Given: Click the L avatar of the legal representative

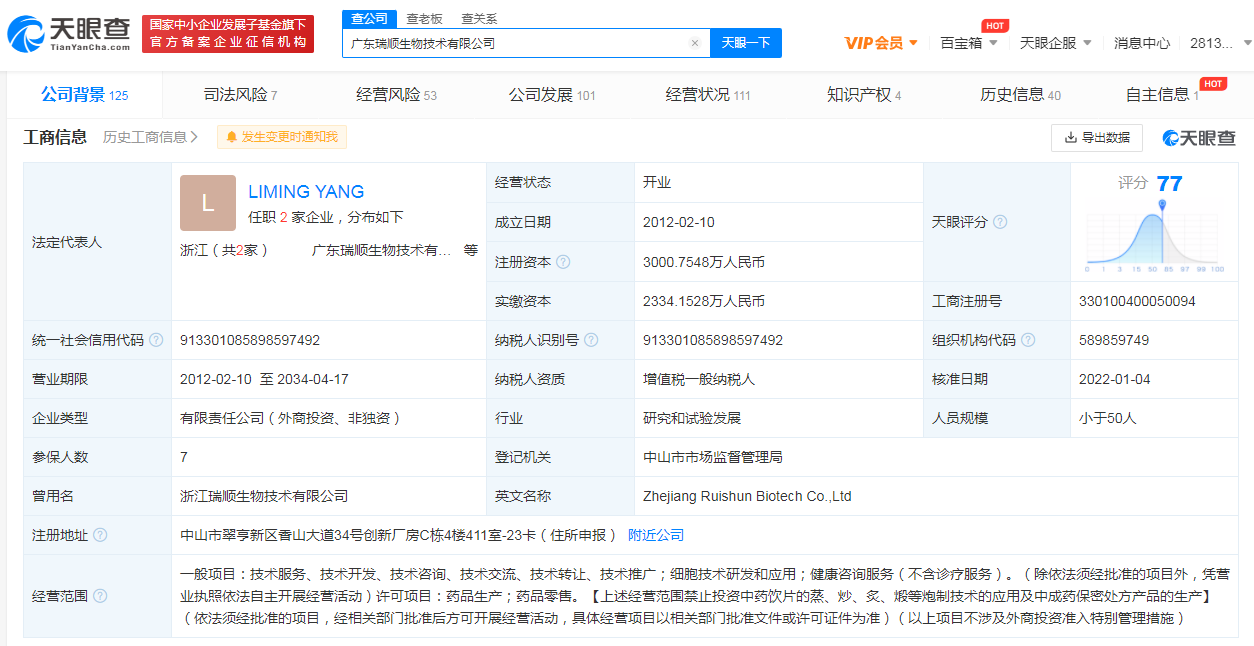Looking at the screenshot, I should click(208, 203).
